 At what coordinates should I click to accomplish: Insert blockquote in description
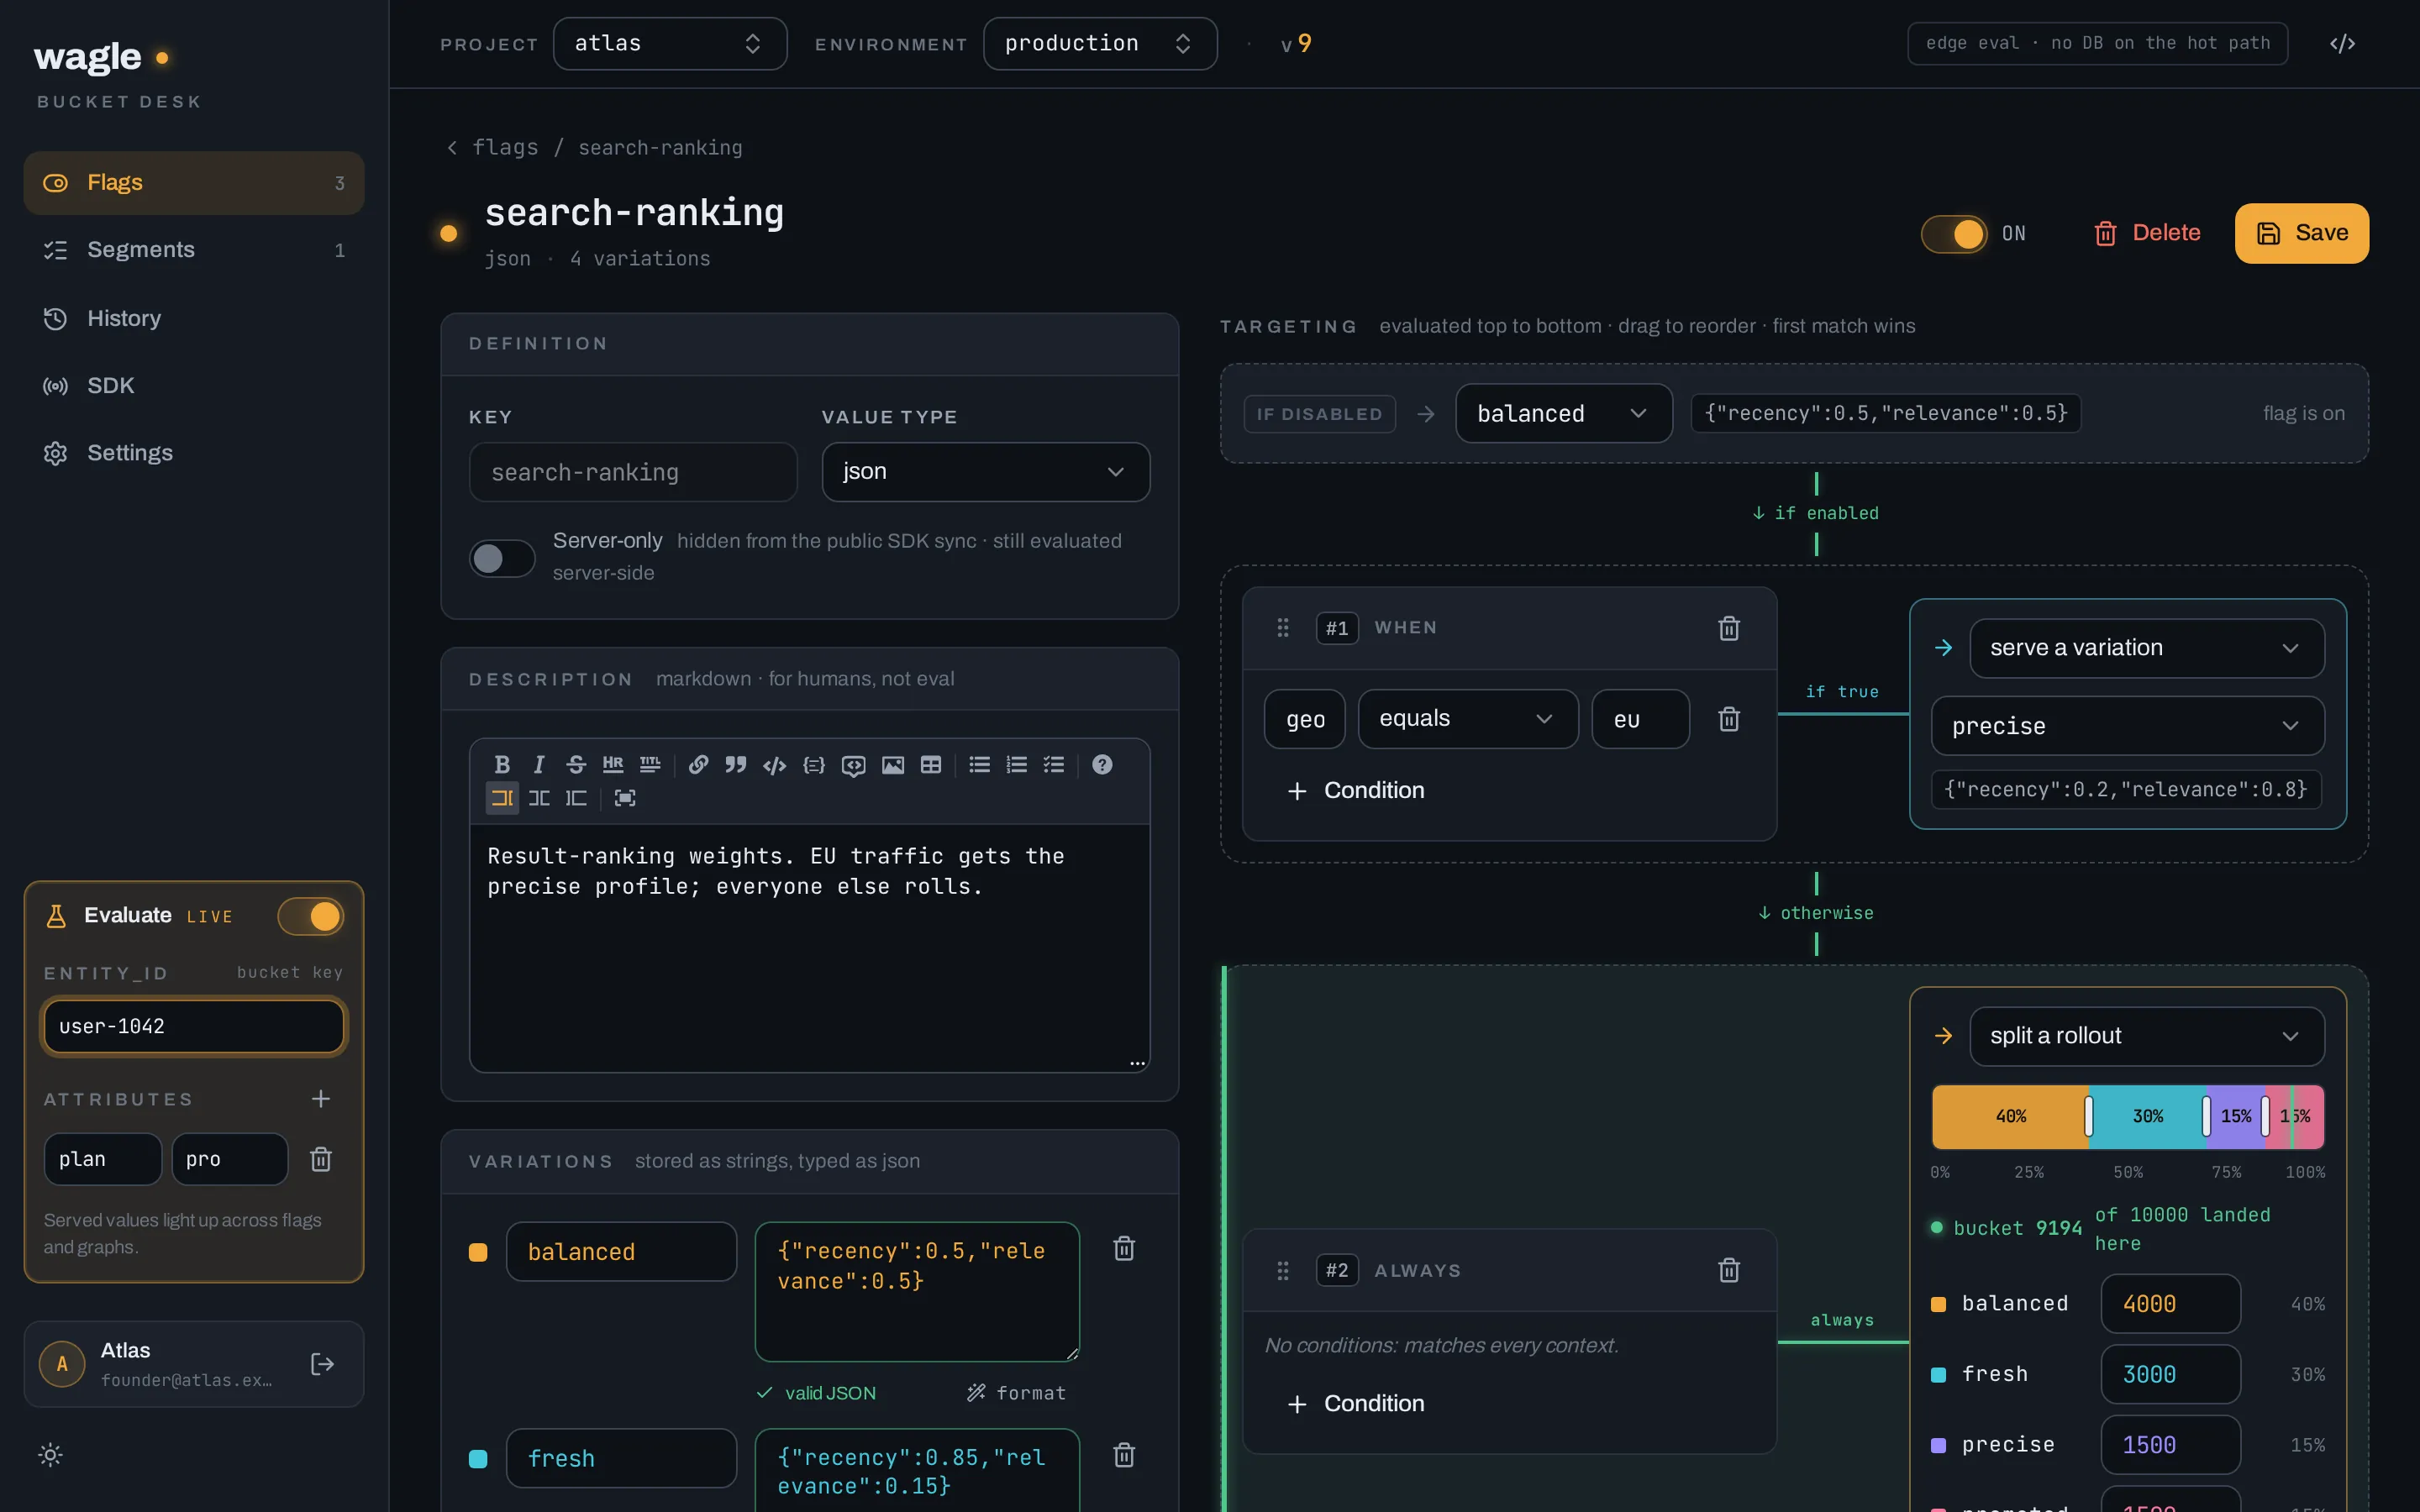(736, 765)
